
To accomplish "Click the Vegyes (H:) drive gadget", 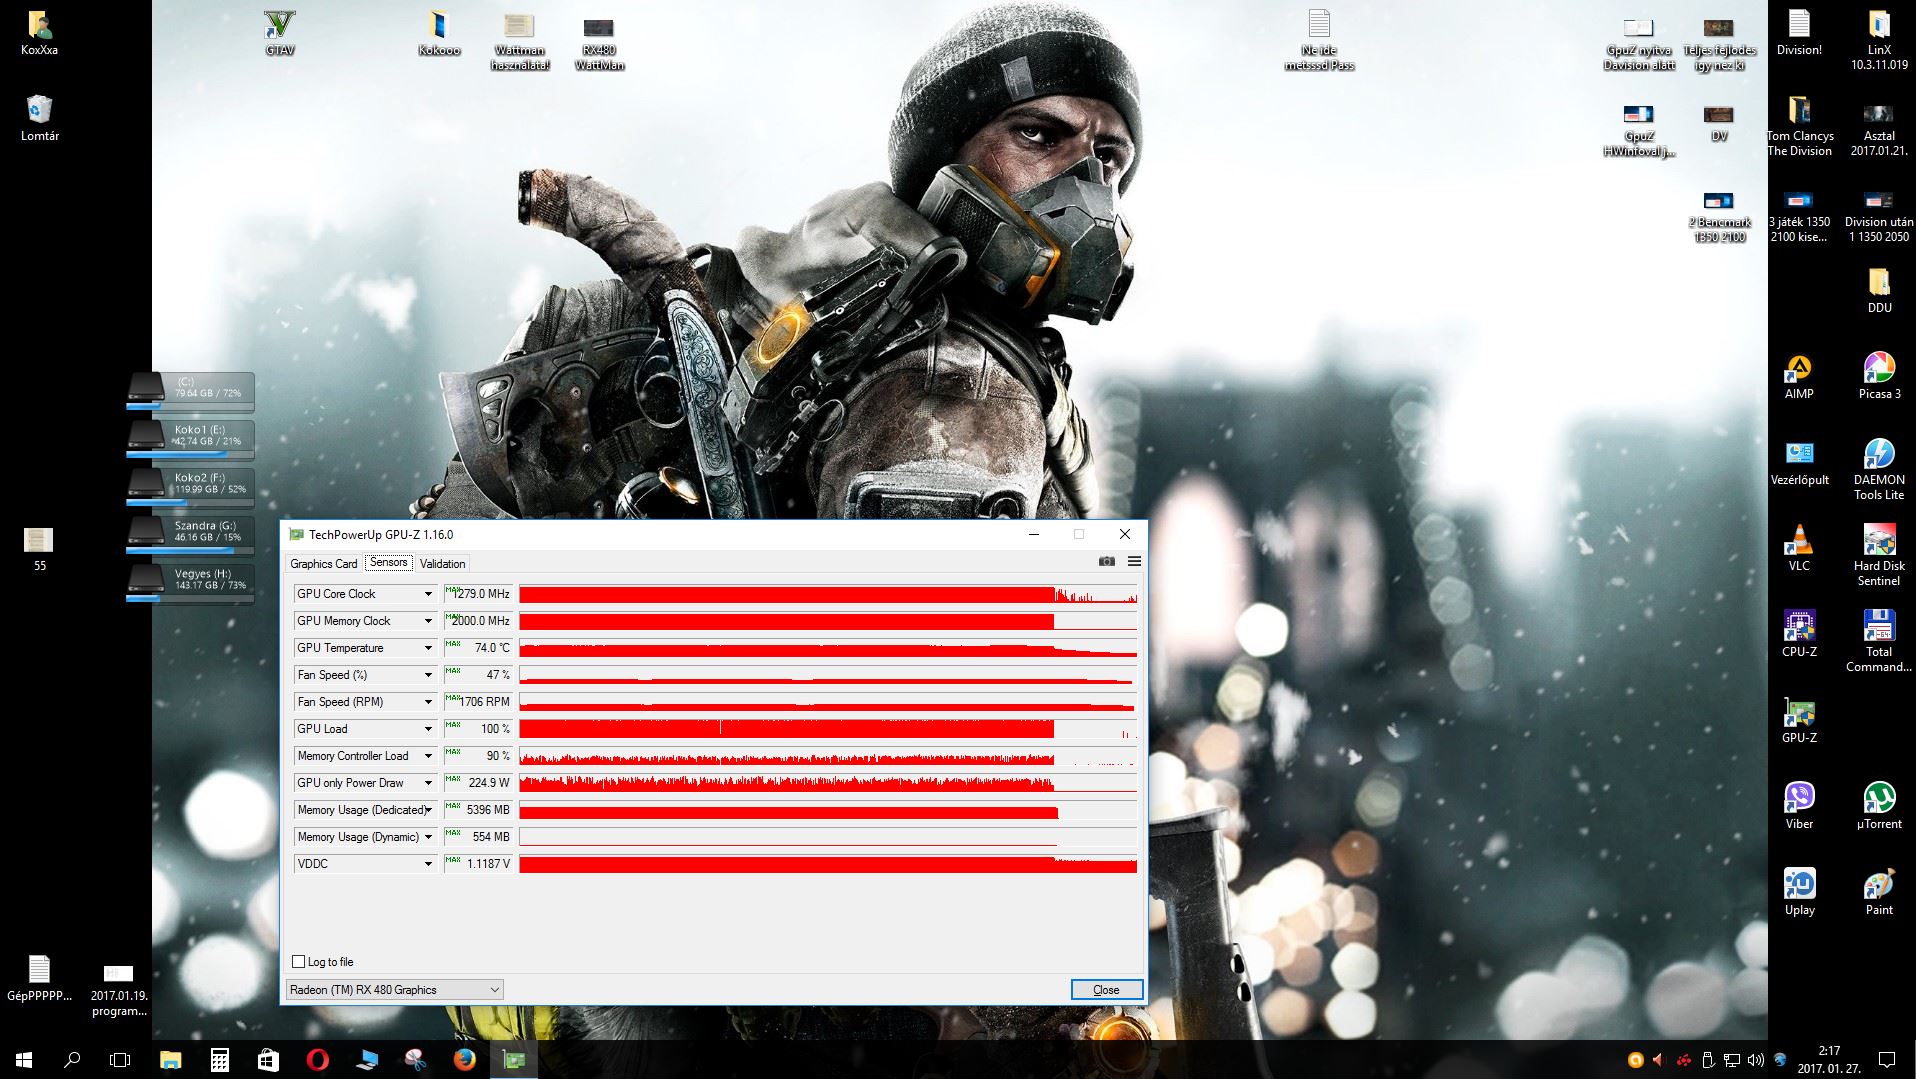I will coord(190,583).
